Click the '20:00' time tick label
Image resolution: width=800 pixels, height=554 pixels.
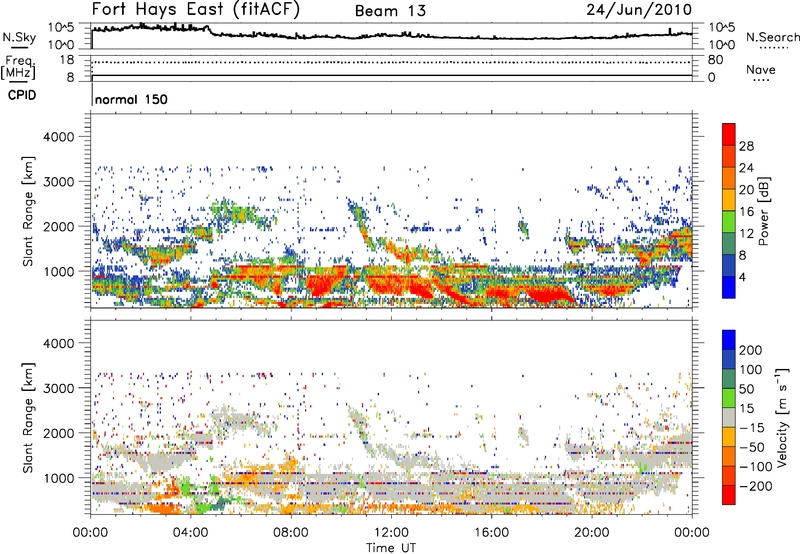coord(591,533)
